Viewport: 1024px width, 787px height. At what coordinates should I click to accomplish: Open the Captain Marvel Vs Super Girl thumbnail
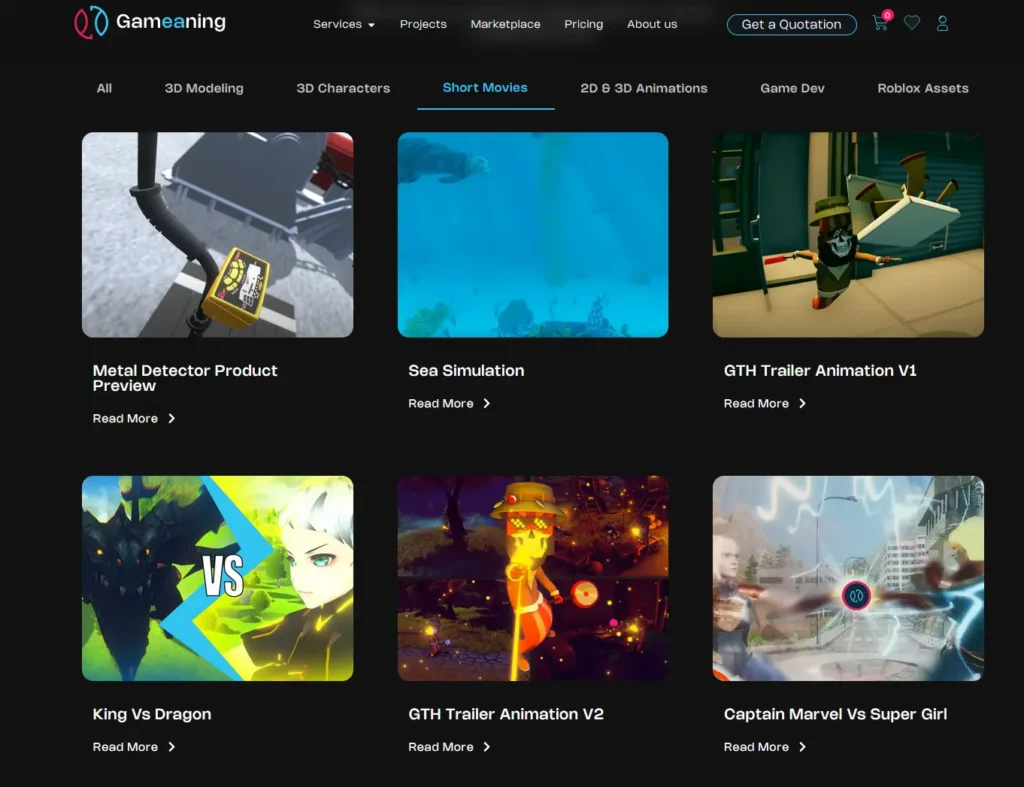click(848, 578)
